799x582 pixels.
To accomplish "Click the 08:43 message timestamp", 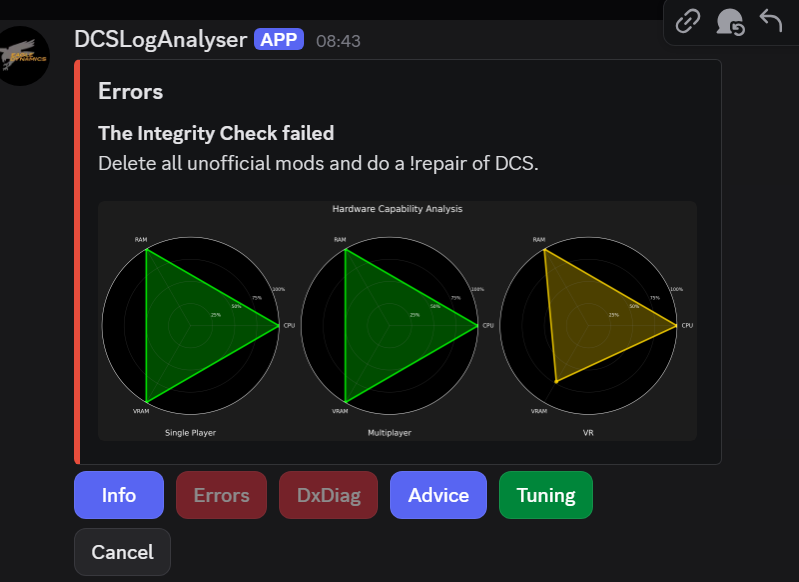I will click(338, 41).
